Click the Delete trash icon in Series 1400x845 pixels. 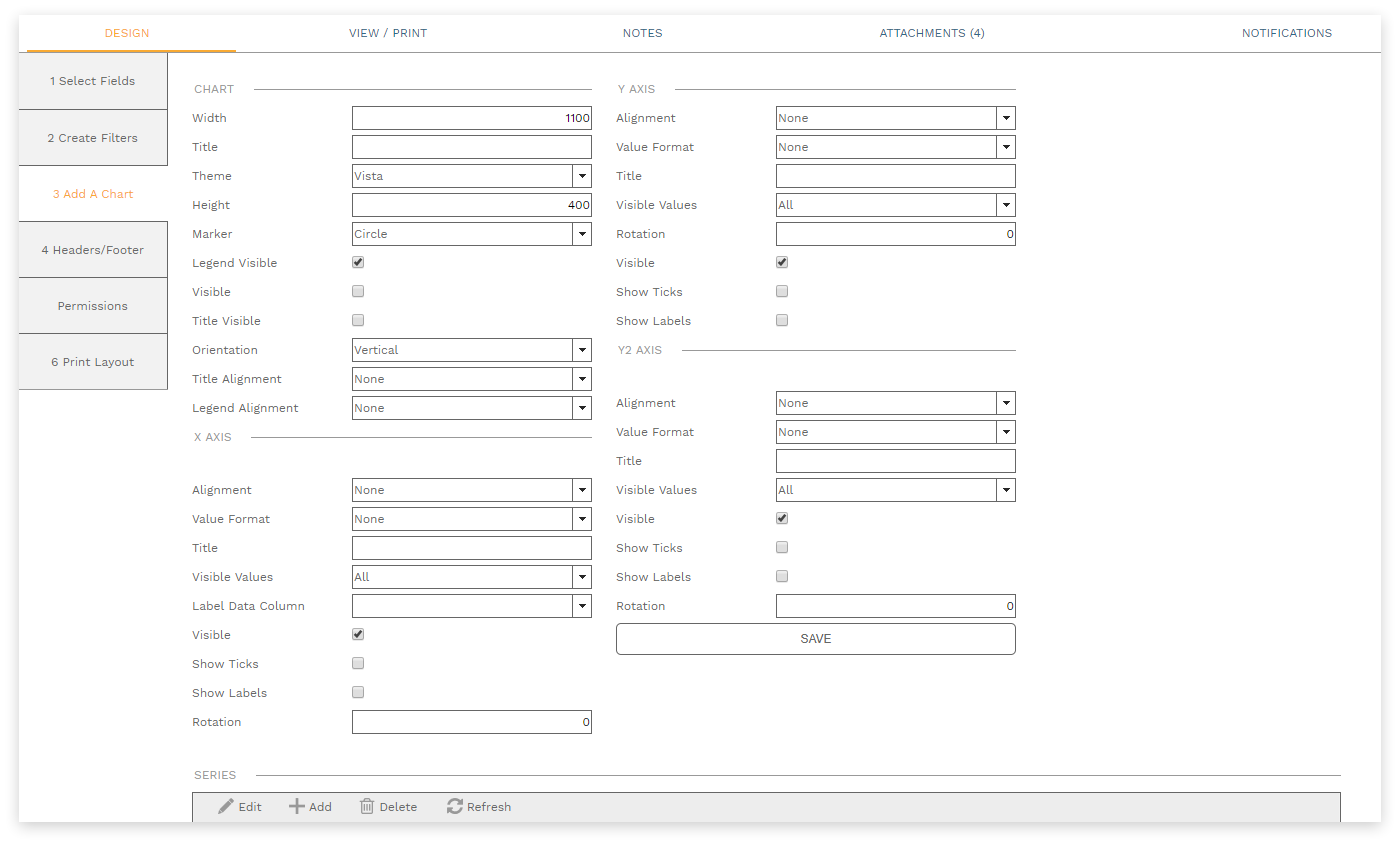367,807
